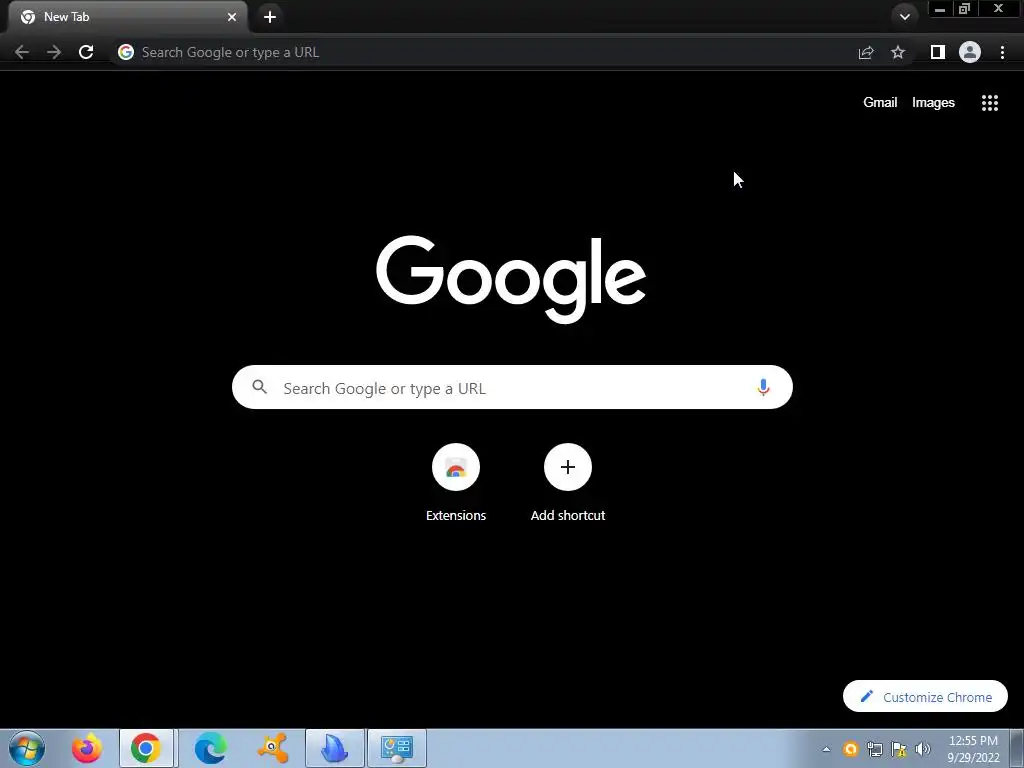Open the volume speaker icon
This screenshot has width=1024, height=768.
[923, 749]
